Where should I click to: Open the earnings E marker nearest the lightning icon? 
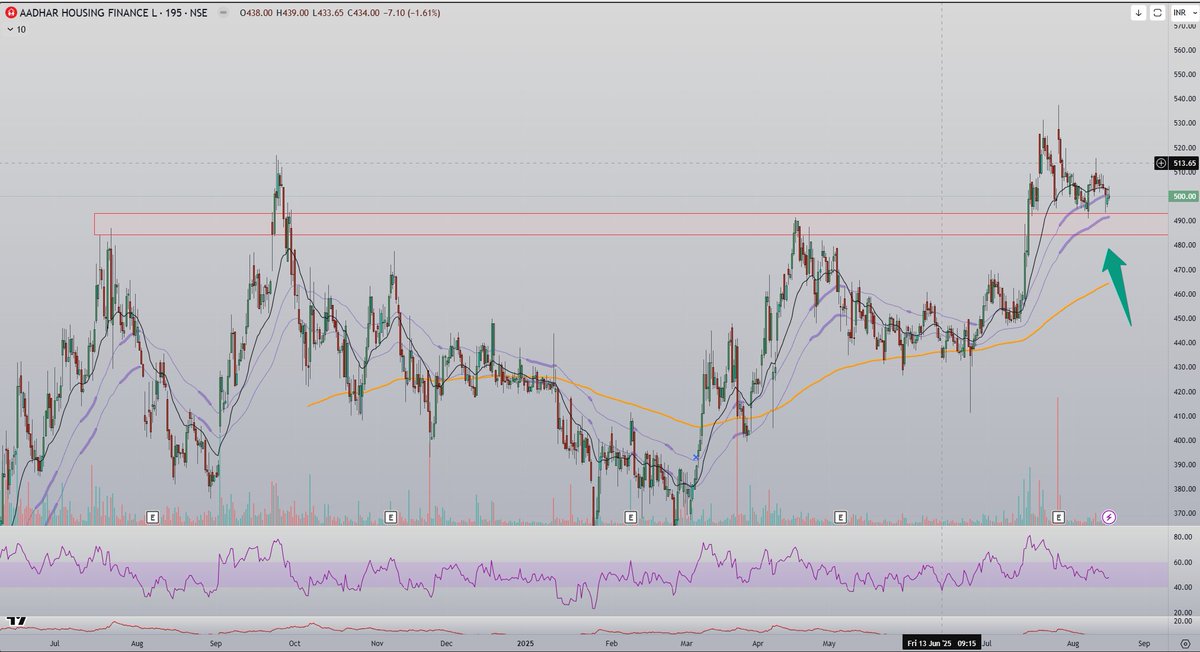tap(1059, 517)
